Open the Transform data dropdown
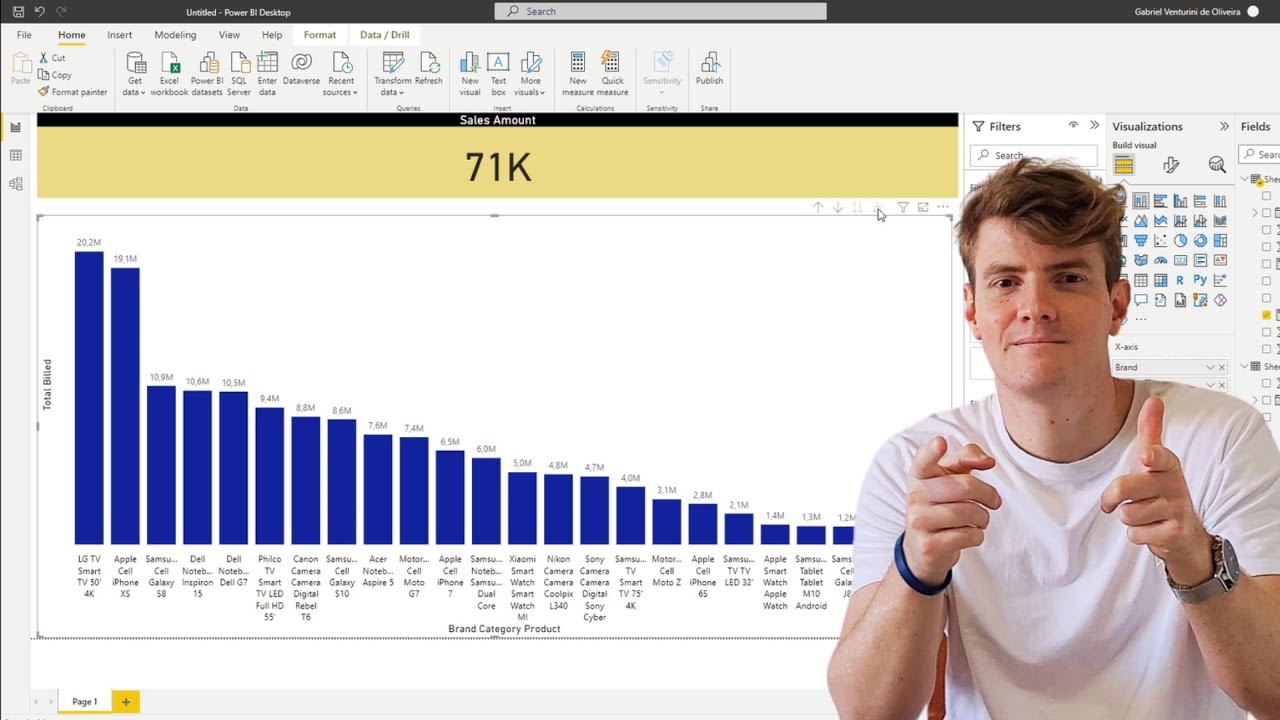 pos(392,74)
